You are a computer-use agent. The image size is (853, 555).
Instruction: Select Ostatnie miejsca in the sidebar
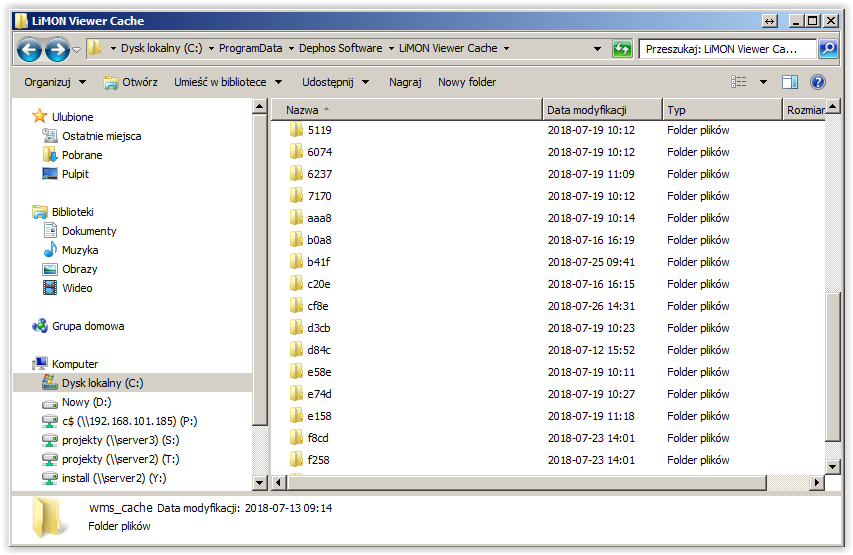[101, 136]
